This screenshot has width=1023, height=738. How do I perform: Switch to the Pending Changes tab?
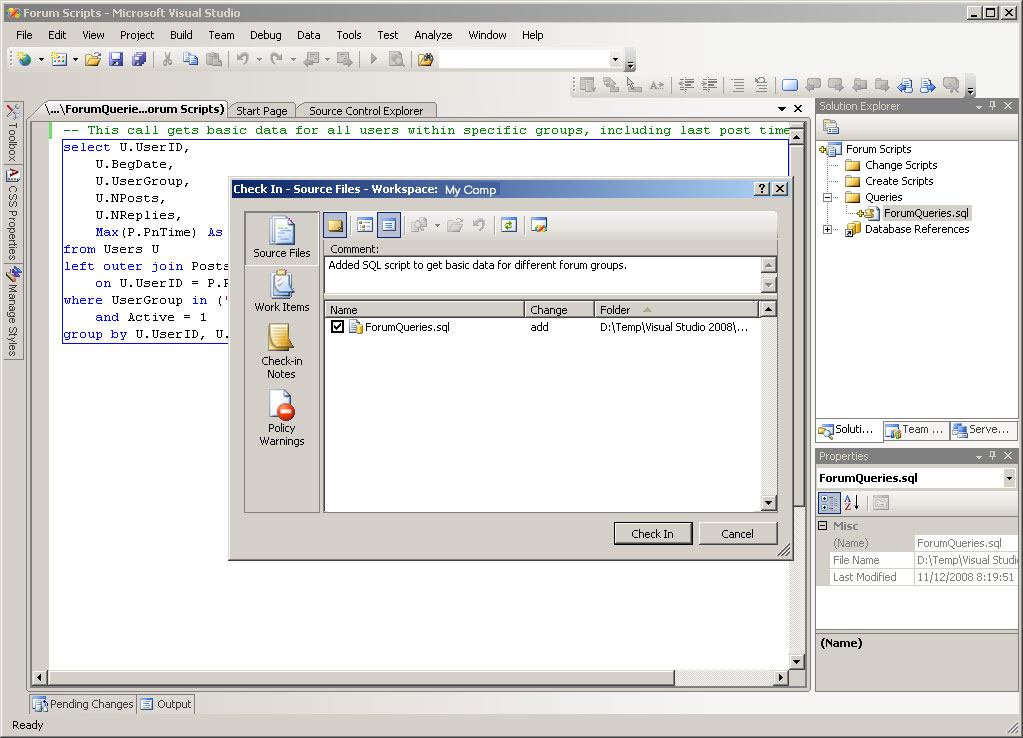[84, 704]
